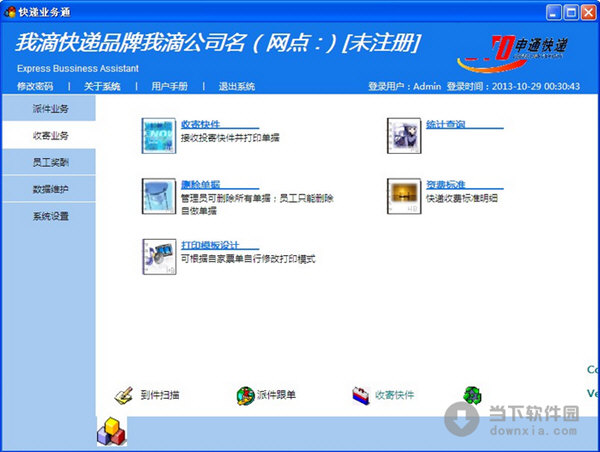Click the 收寄快件 briefcase icon
Image resolution: width=600 pixels, height=452 pixels.
click(361, 395)
